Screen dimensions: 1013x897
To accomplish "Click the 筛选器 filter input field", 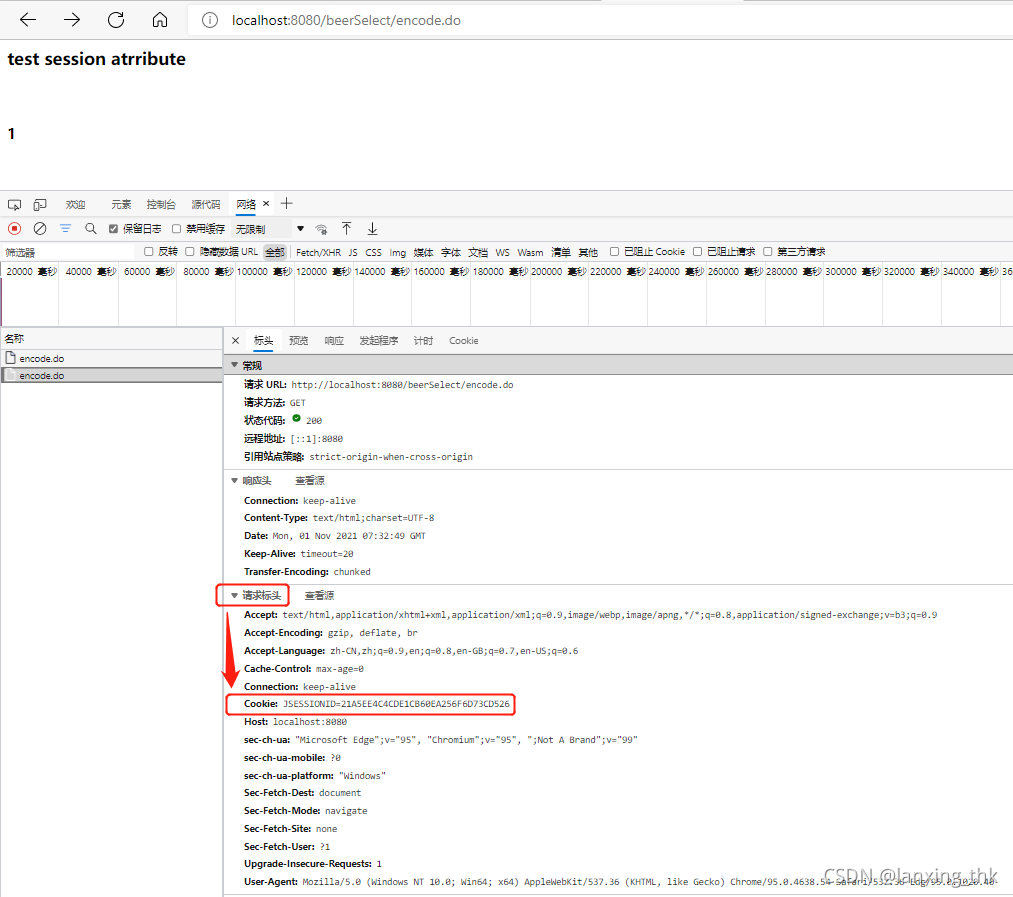I will point(68,252).
